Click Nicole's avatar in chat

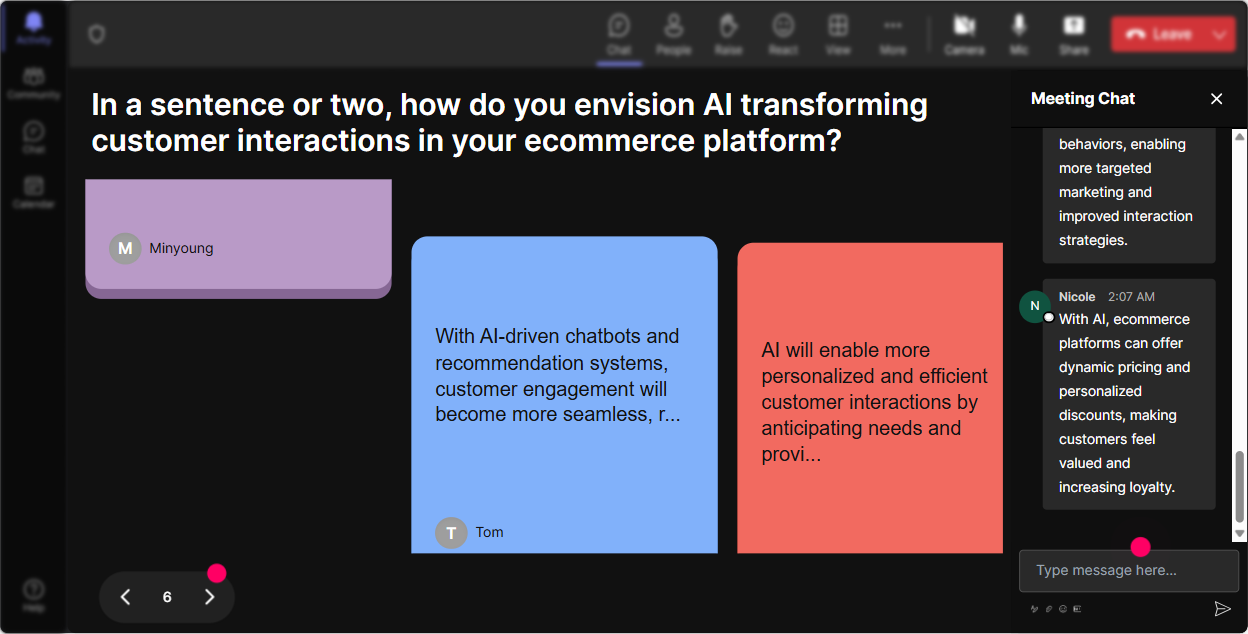pos(1035,306)
